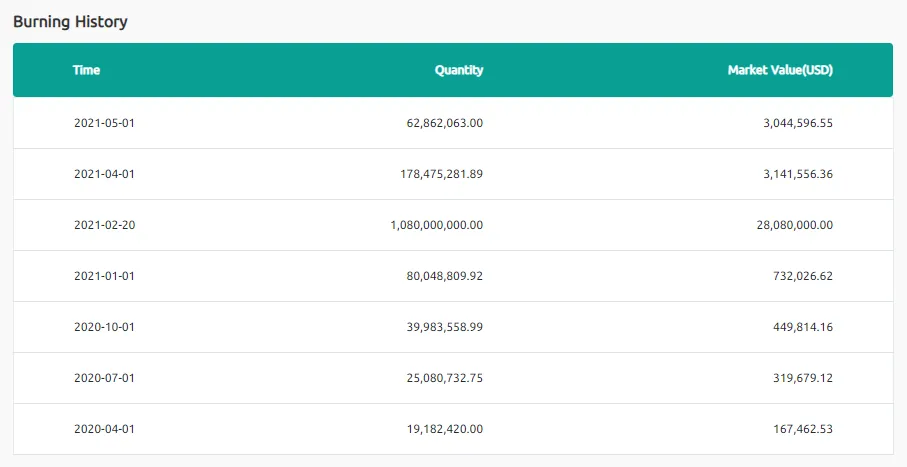Select the 2021-04-01 burn date
The width and height of the screenshot is (907, 467).
pos(104,174)
